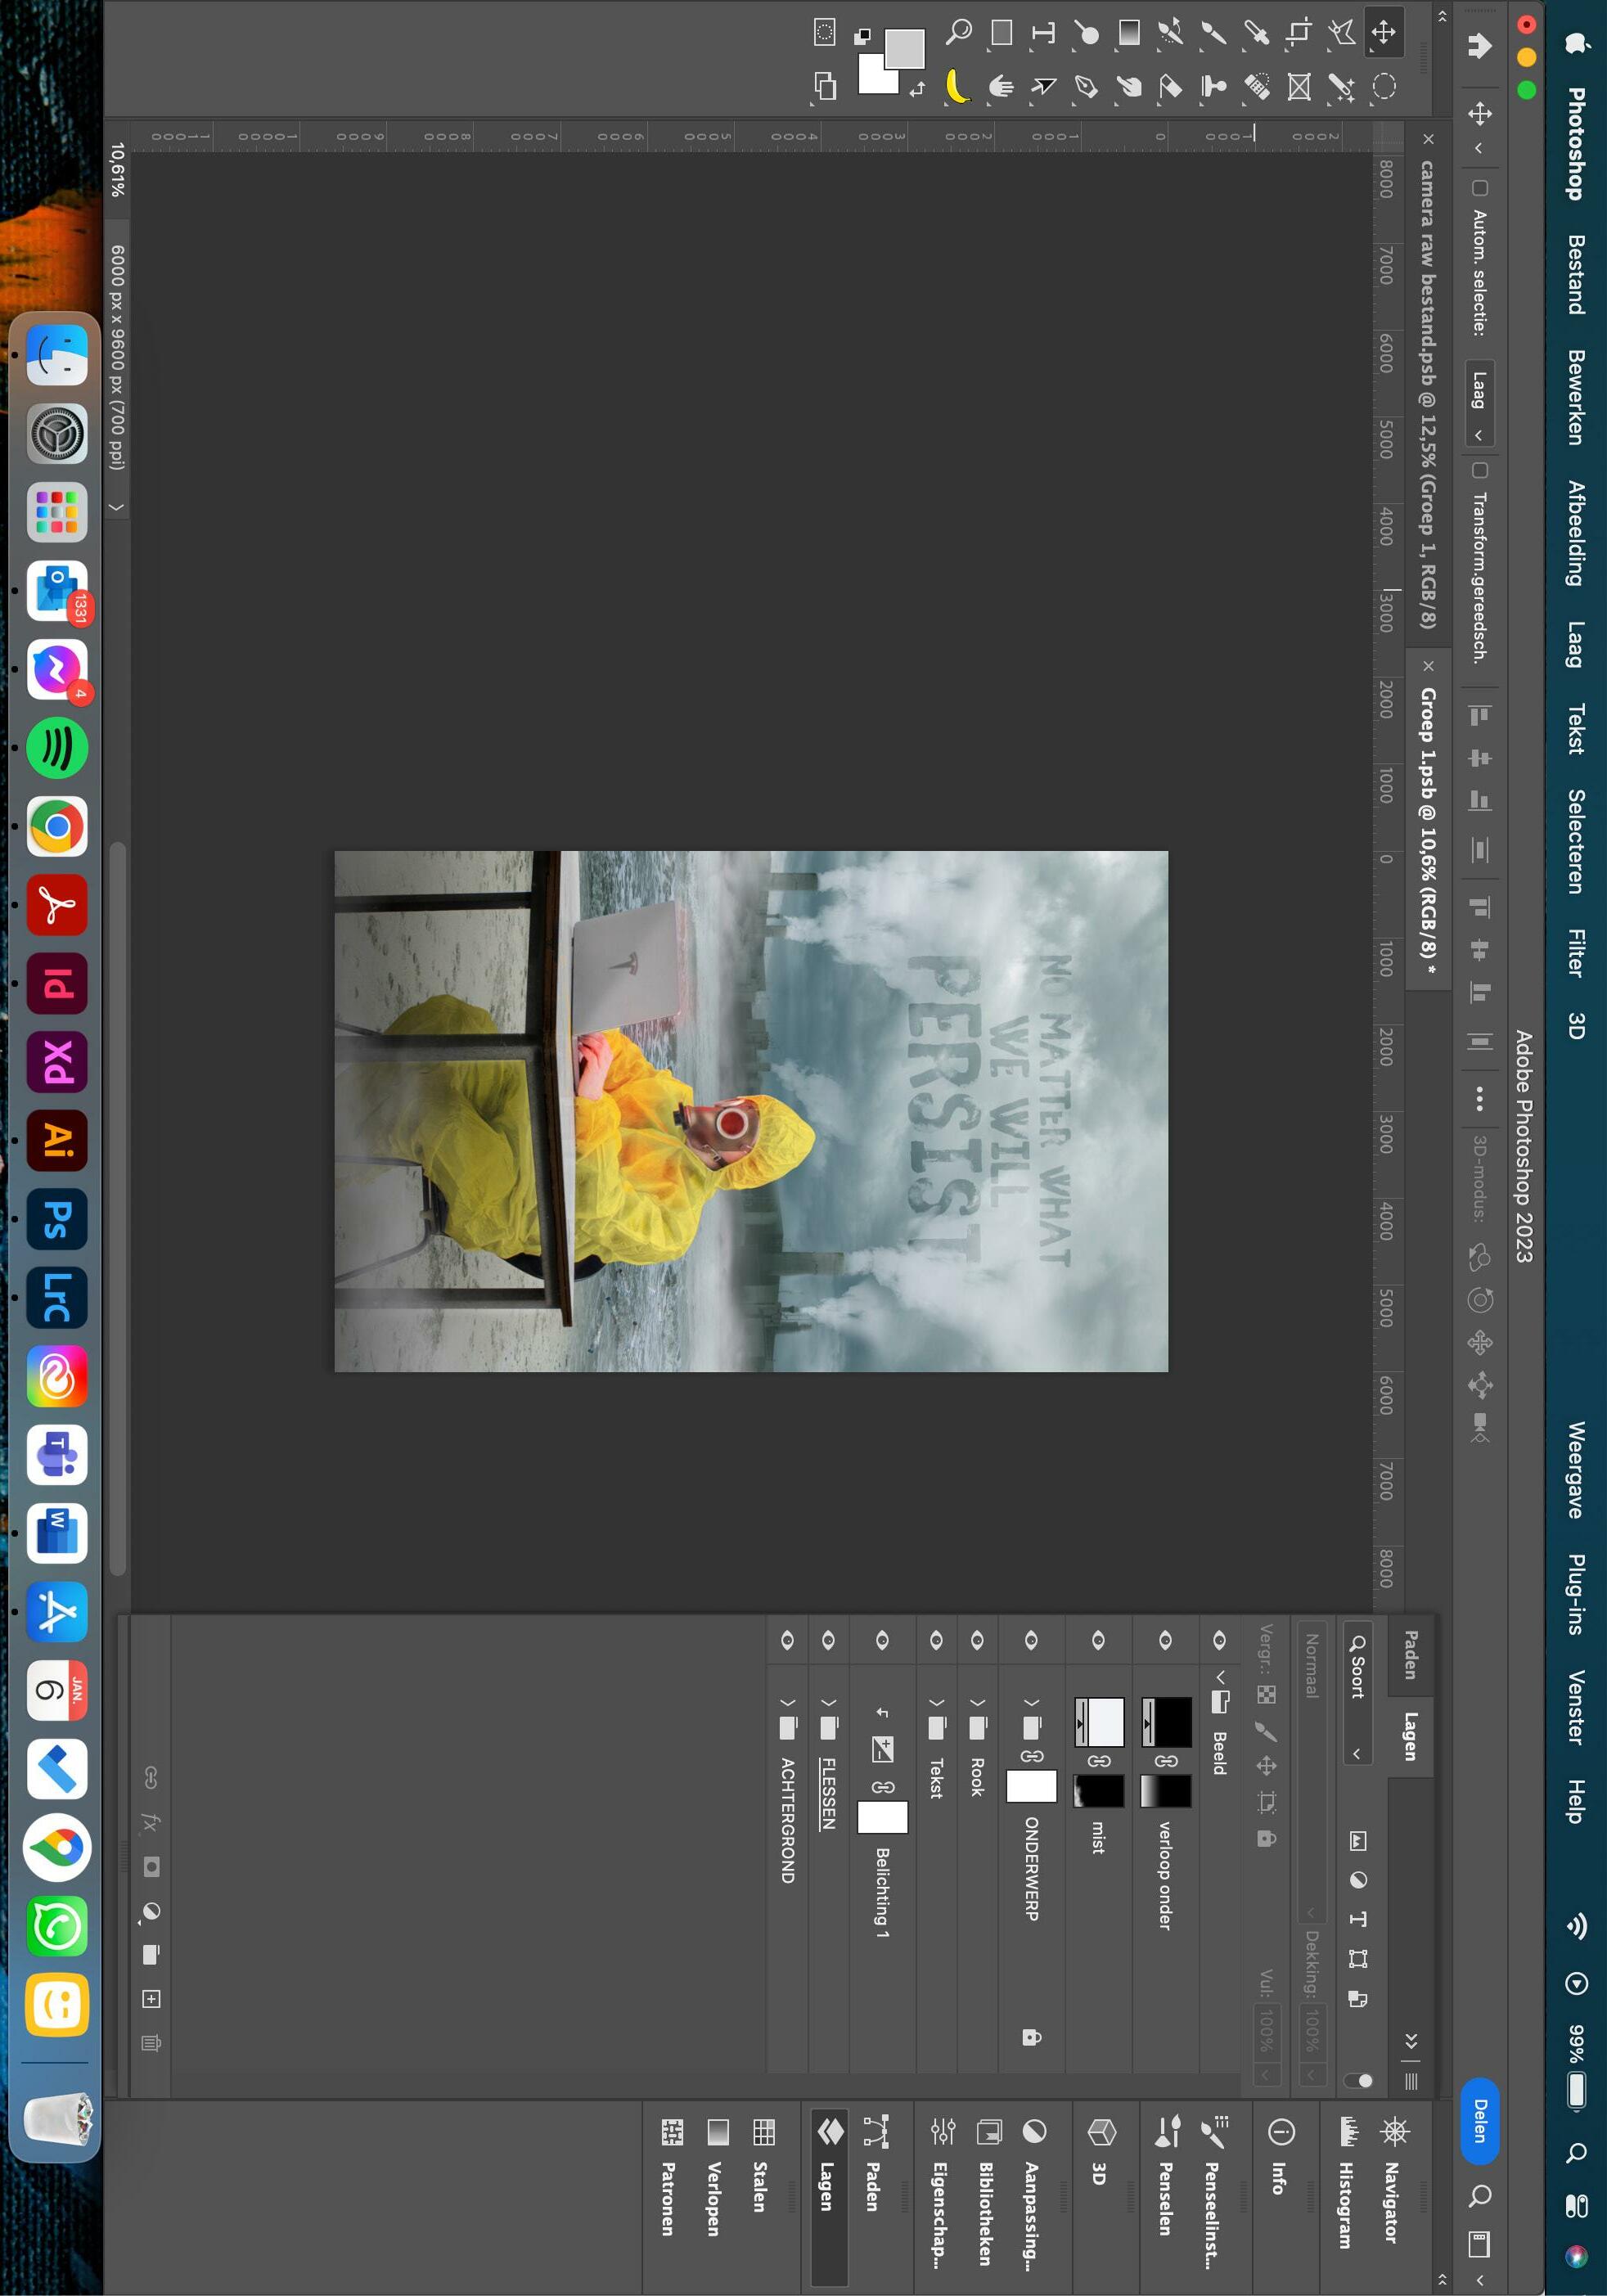Expand the ACHTERGROND layer group
This screenshot has width=1607, height=2296.
(x=788, y=1702)
